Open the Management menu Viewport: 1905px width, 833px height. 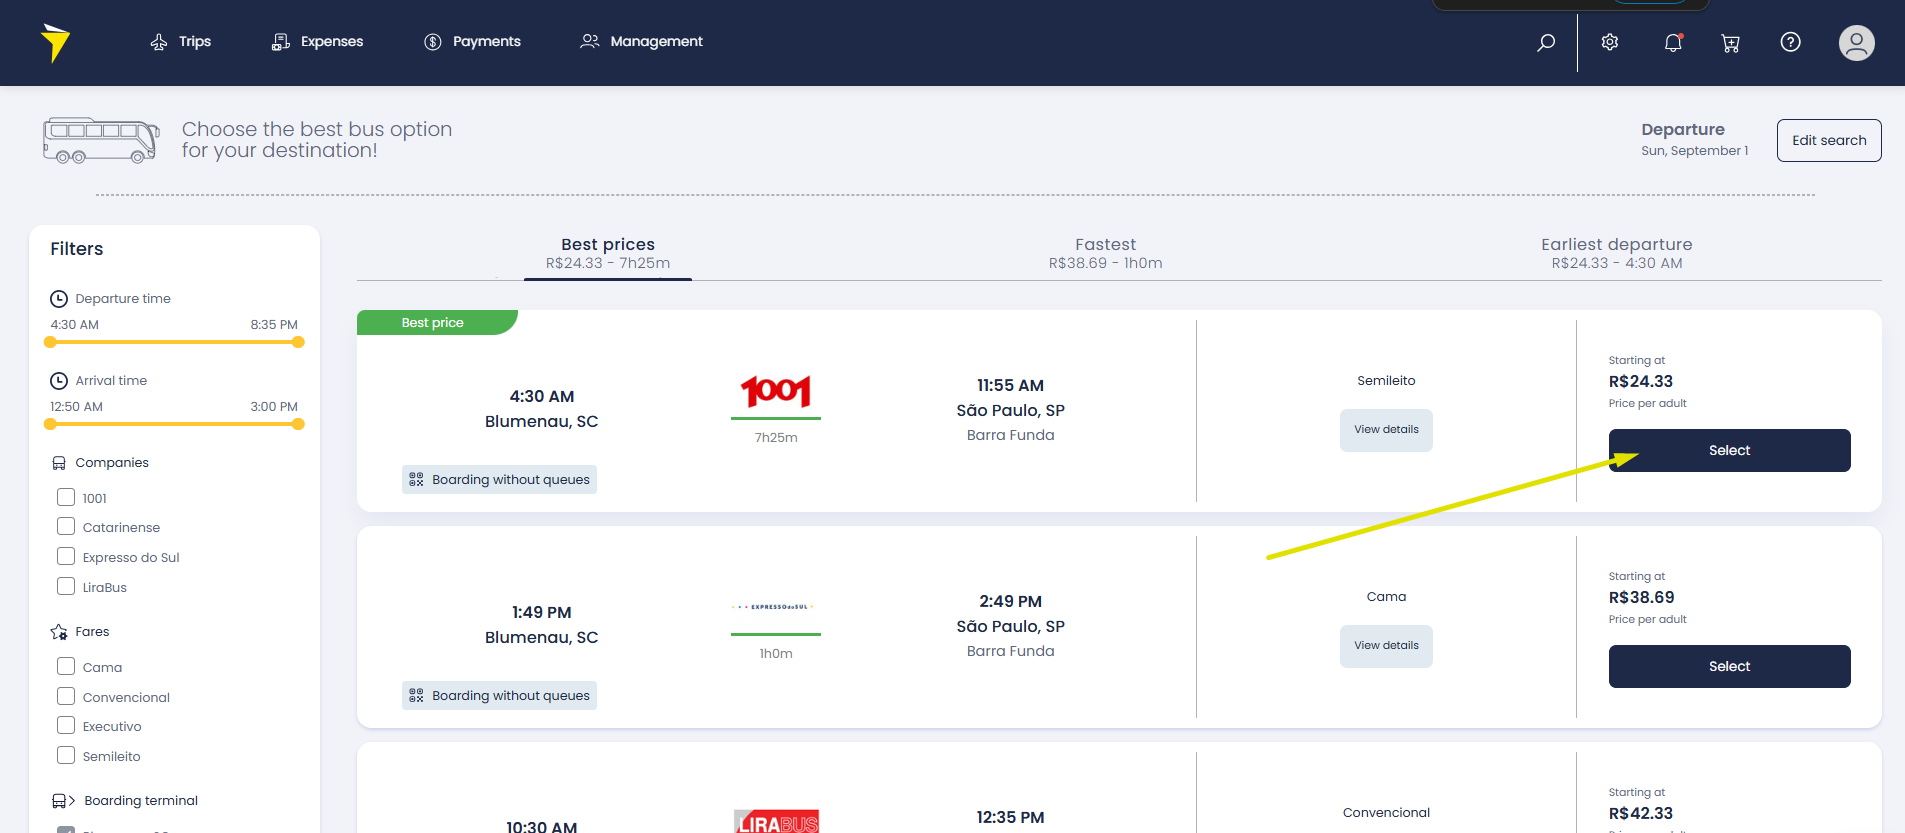(x=642, y=42)
